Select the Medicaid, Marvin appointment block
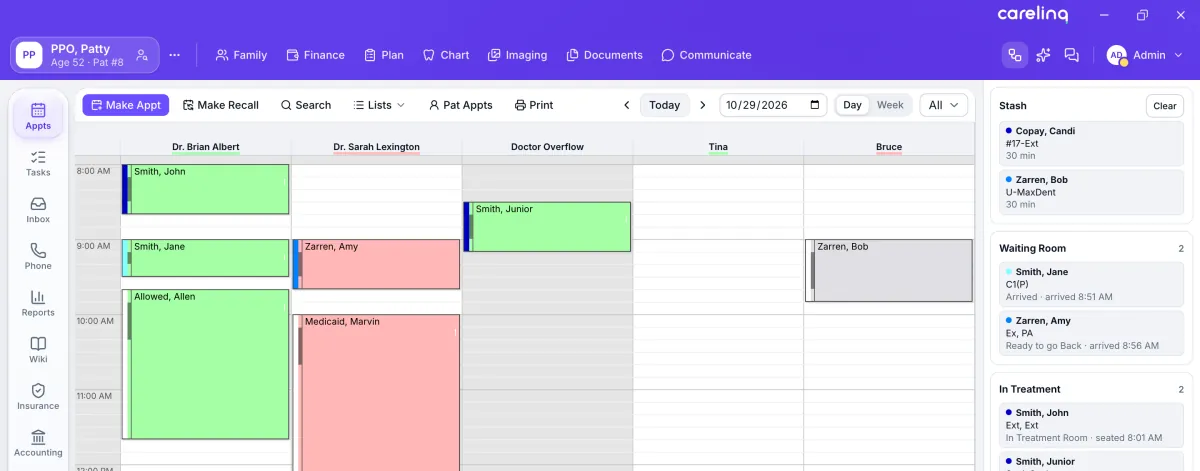 click(x=376, y=393)
